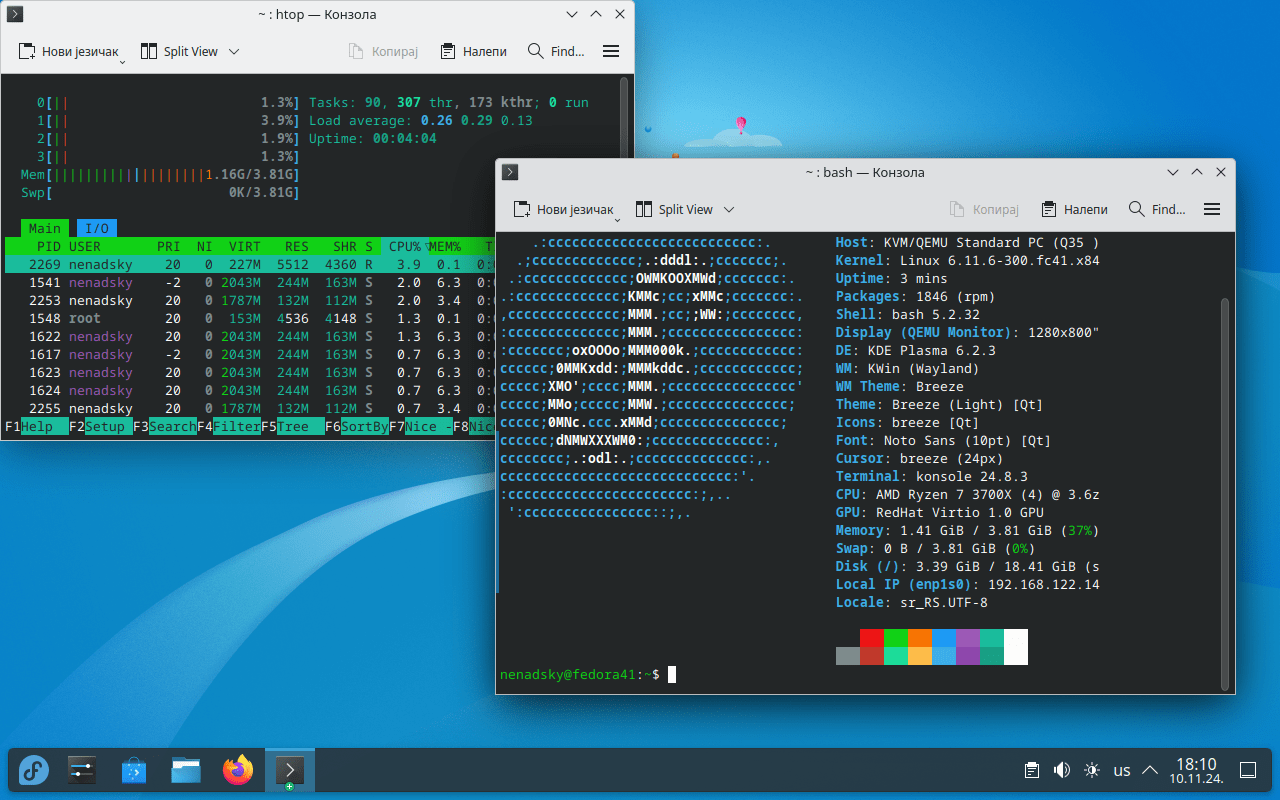Show hidden system tray icons arrow
This screenshot has width=1280, height=800.
[x=1150, y=770]
